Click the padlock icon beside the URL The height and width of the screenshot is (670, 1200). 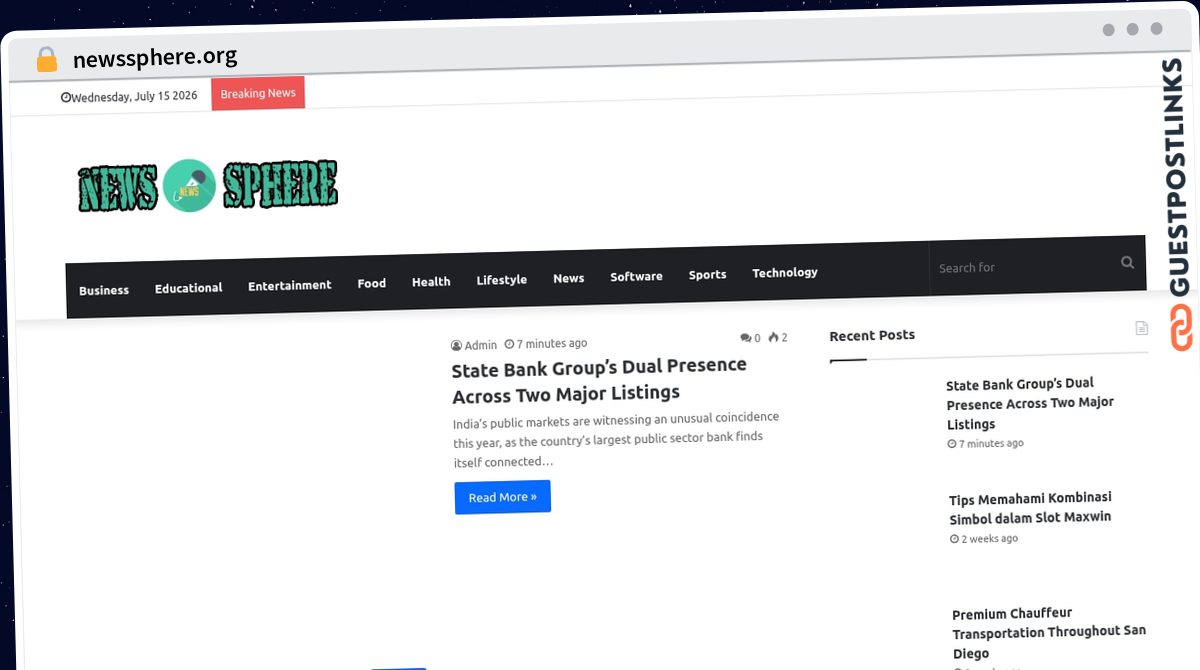coord(46,60)
